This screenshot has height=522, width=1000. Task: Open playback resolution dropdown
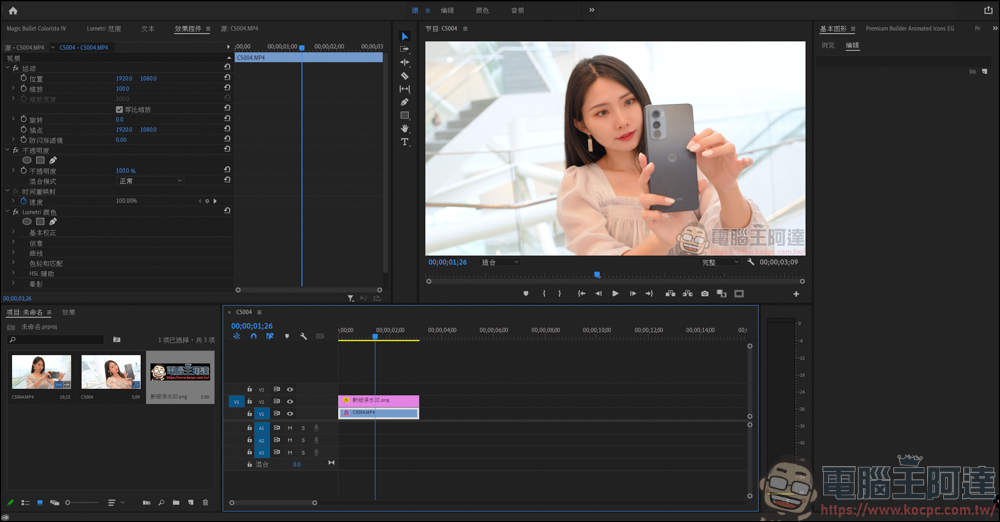[721, 262]
